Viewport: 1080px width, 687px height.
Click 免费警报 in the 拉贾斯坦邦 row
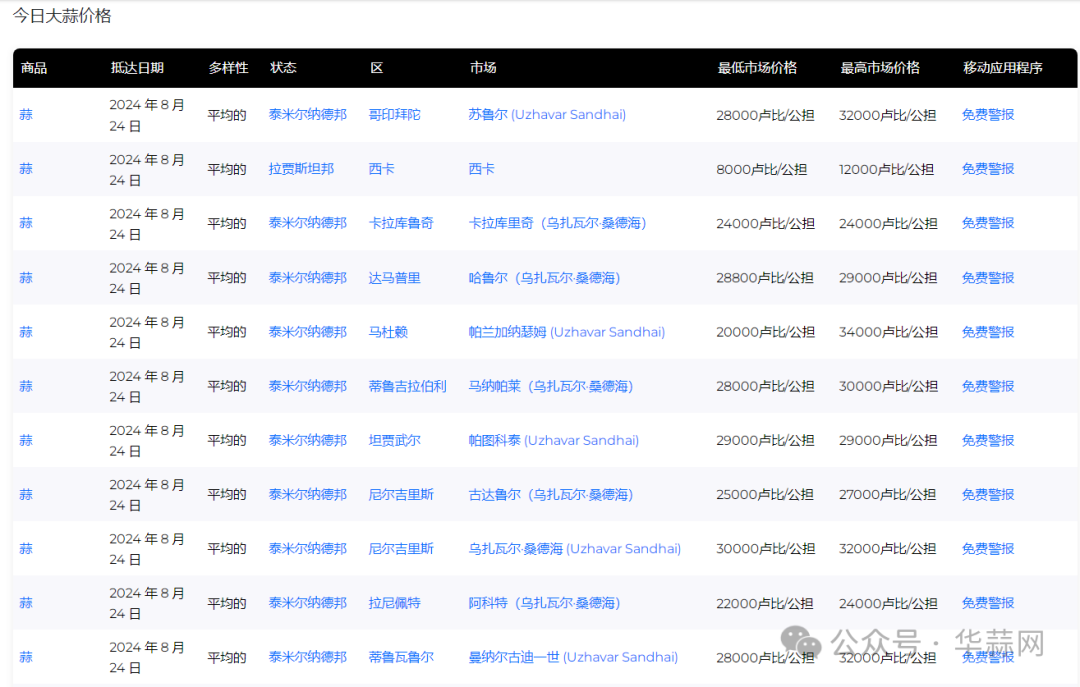(x=988, y=169)
